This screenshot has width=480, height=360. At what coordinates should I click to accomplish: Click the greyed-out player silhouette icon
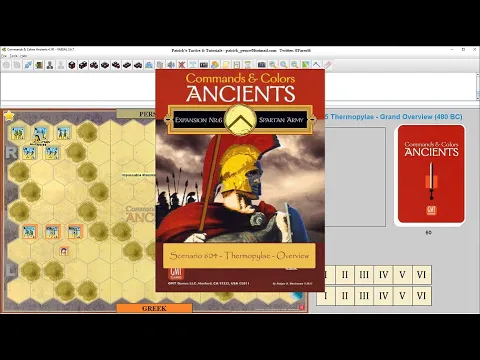click(61, 65)
